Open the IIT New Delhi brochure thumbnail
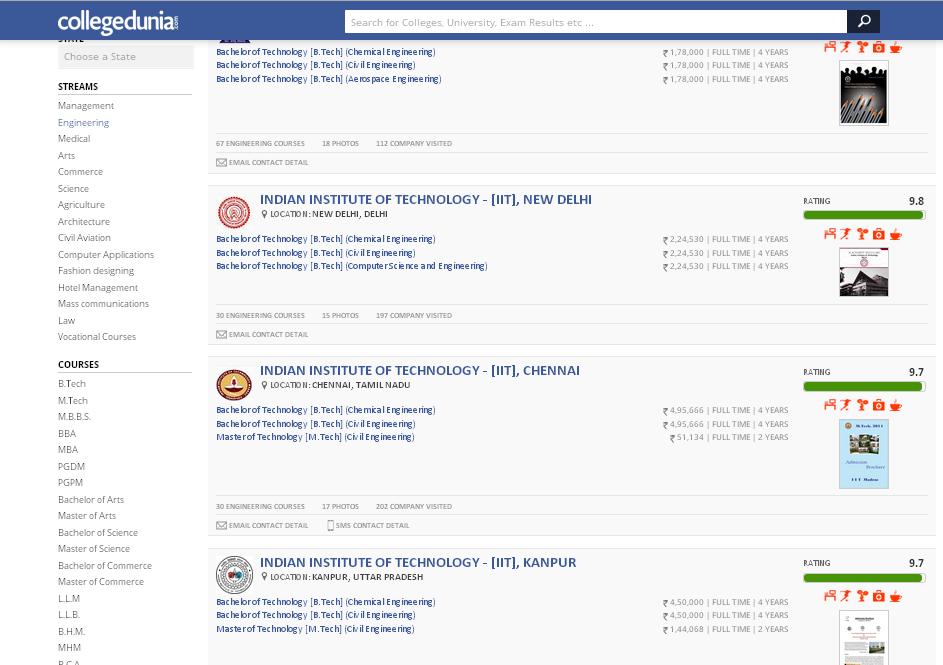The image size is (943, 665). click(x=864, y=272)
